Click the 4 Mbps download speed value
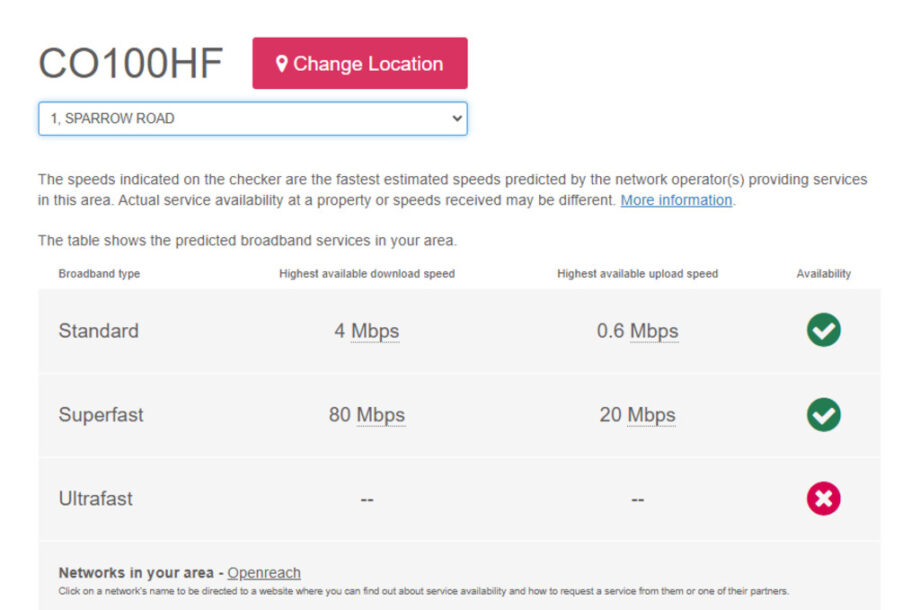Viewport: 920px width, 610px height. tap(367, 331)
